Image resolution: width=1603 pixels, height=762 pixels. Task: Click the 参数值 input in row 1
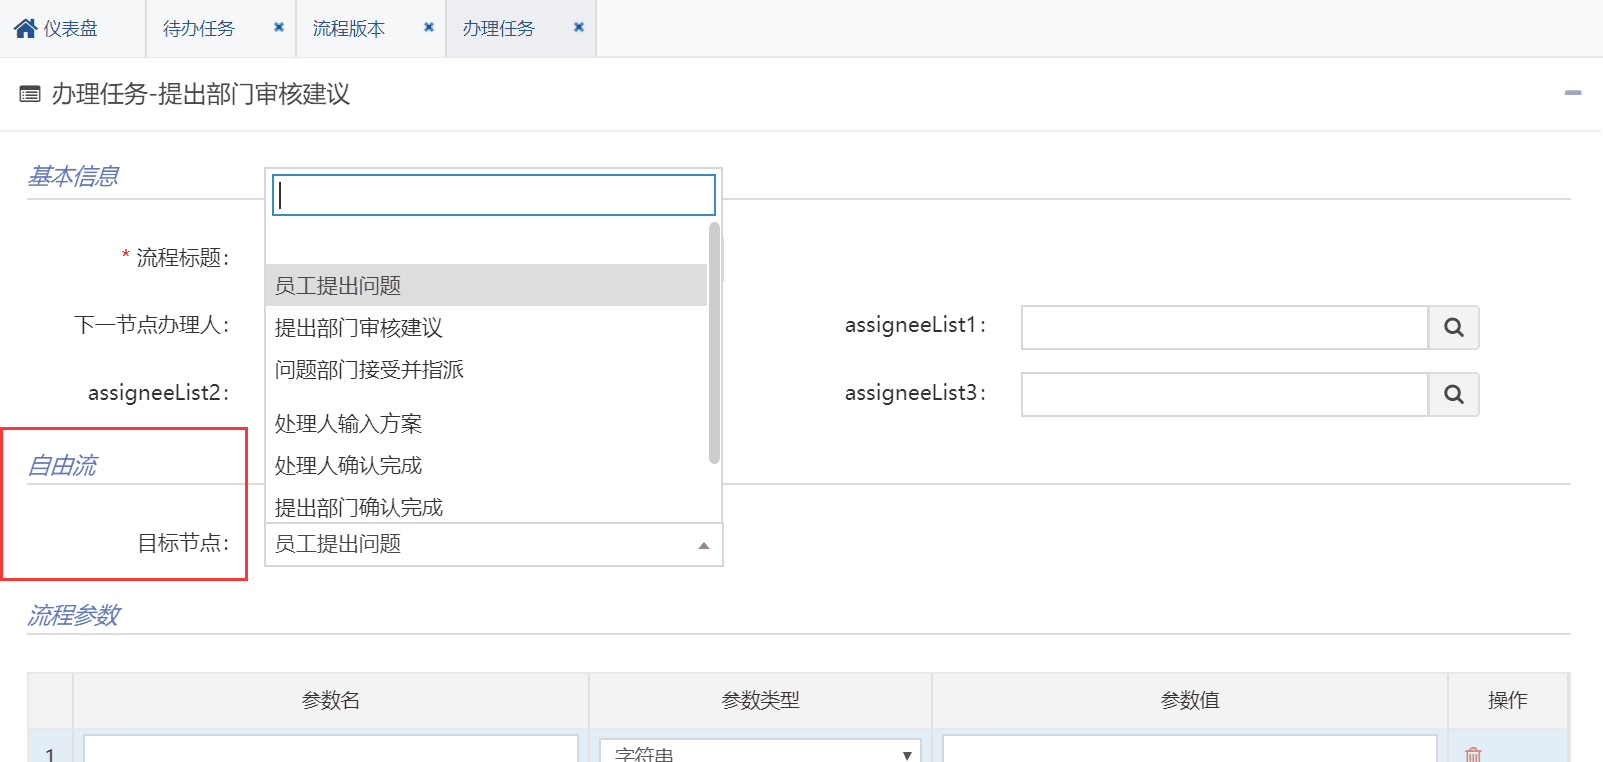(x=1190, y=749)
